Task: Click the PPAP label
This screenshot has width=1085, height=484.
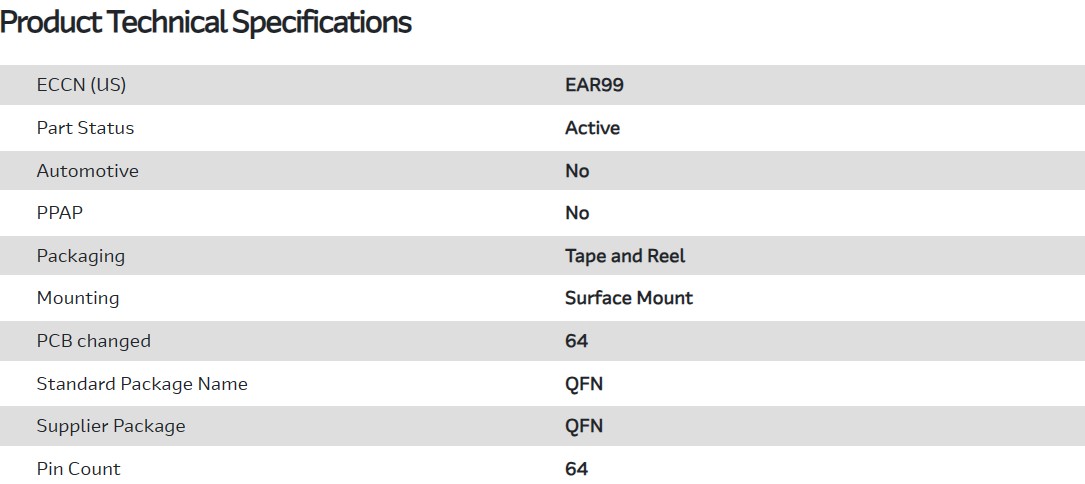Action: click(60, 213)
